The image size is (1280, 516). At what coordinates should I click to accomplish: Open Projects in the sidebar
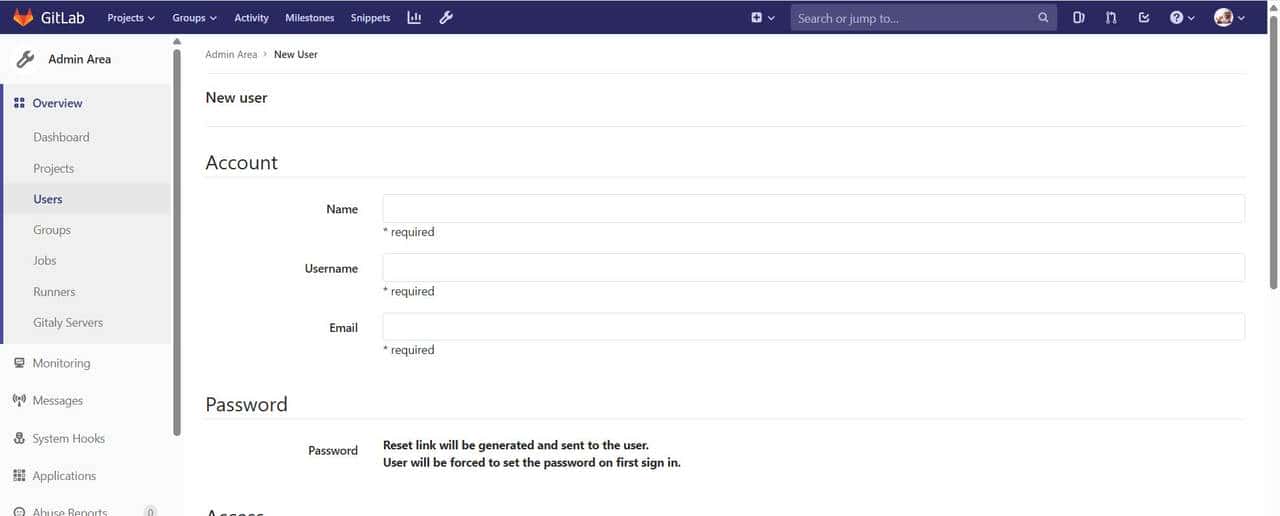pos(53,168)
